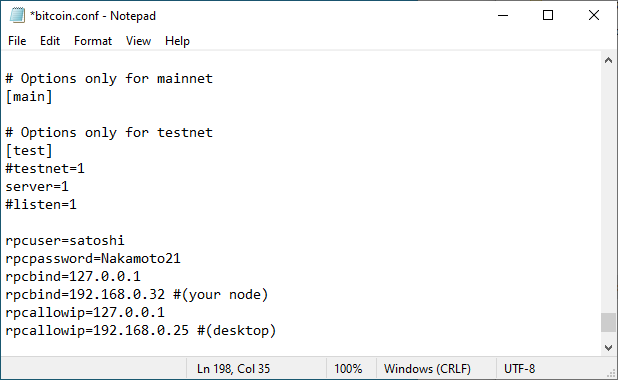Click the vertical scrollbar thumb

pyautogui.click(x=609, y=322)
